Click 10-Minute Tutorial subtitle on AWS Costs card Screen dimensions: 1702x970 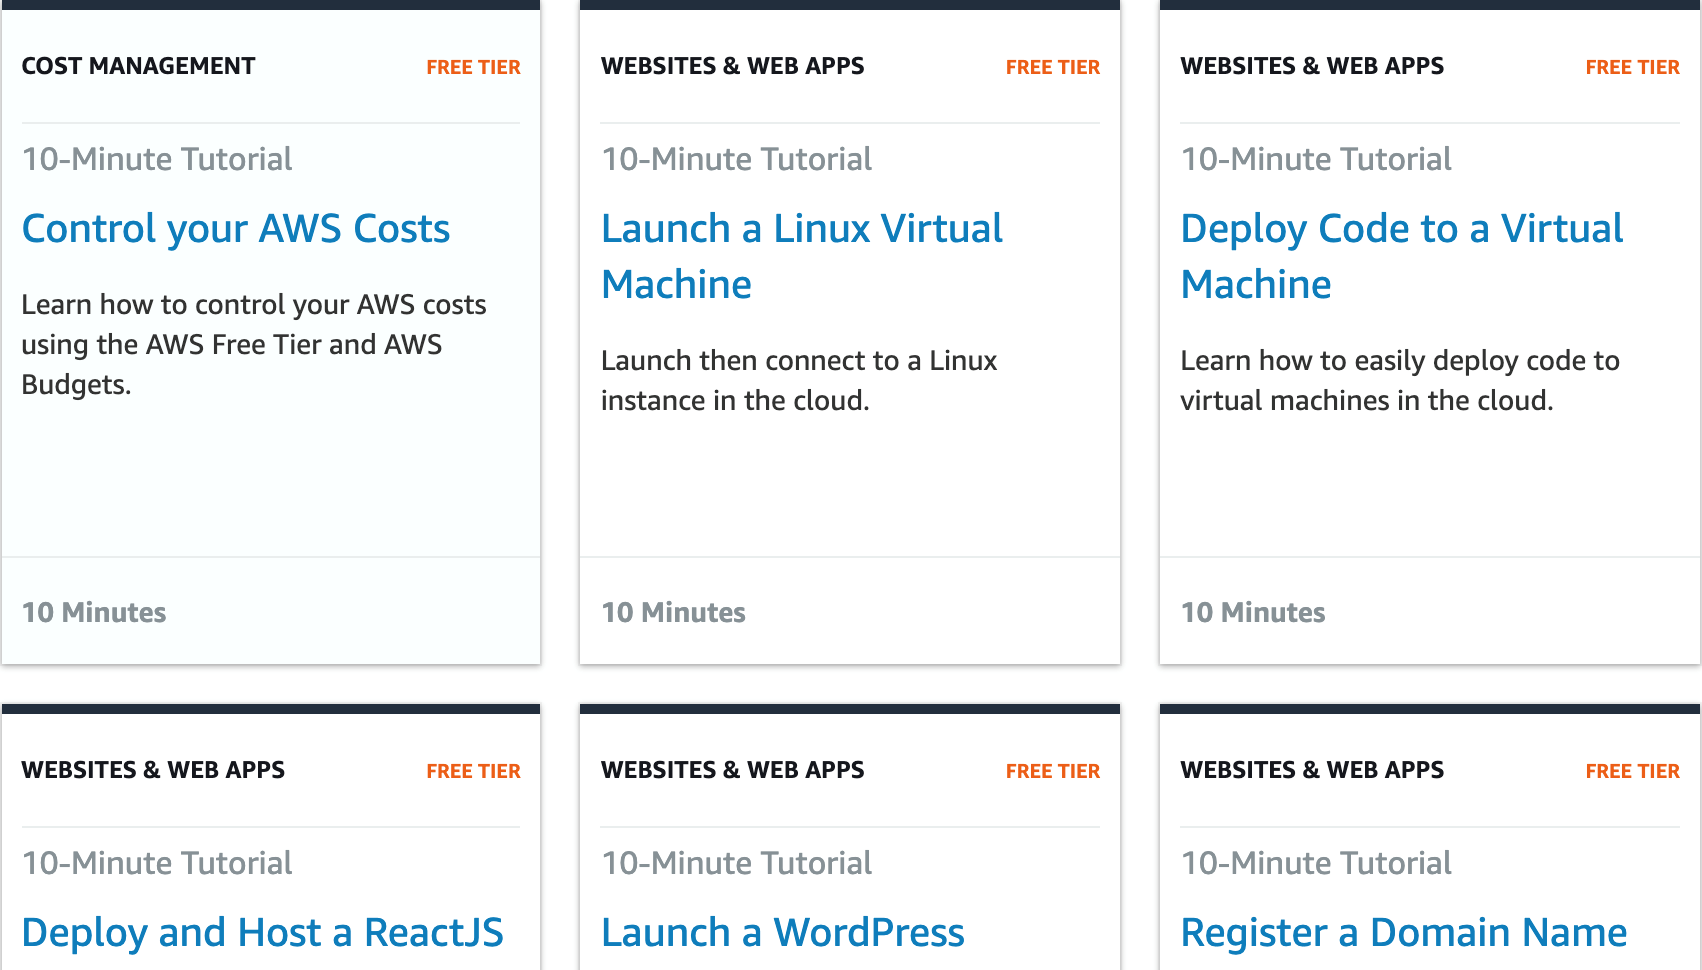click(157, 159)
